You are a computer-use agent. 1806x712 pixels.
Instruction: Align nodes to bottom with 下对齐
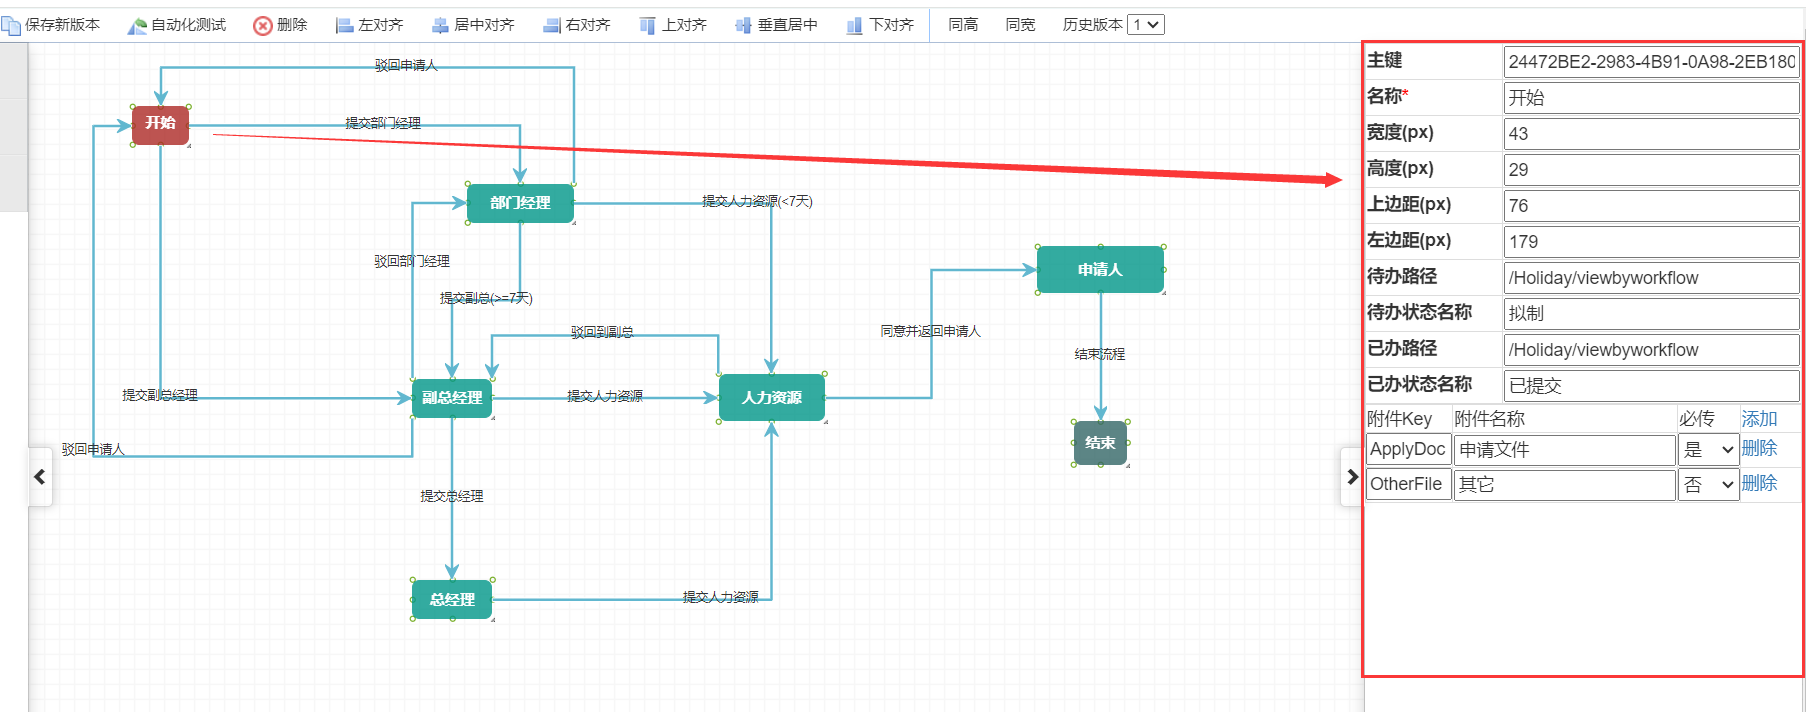pos(880,25)
